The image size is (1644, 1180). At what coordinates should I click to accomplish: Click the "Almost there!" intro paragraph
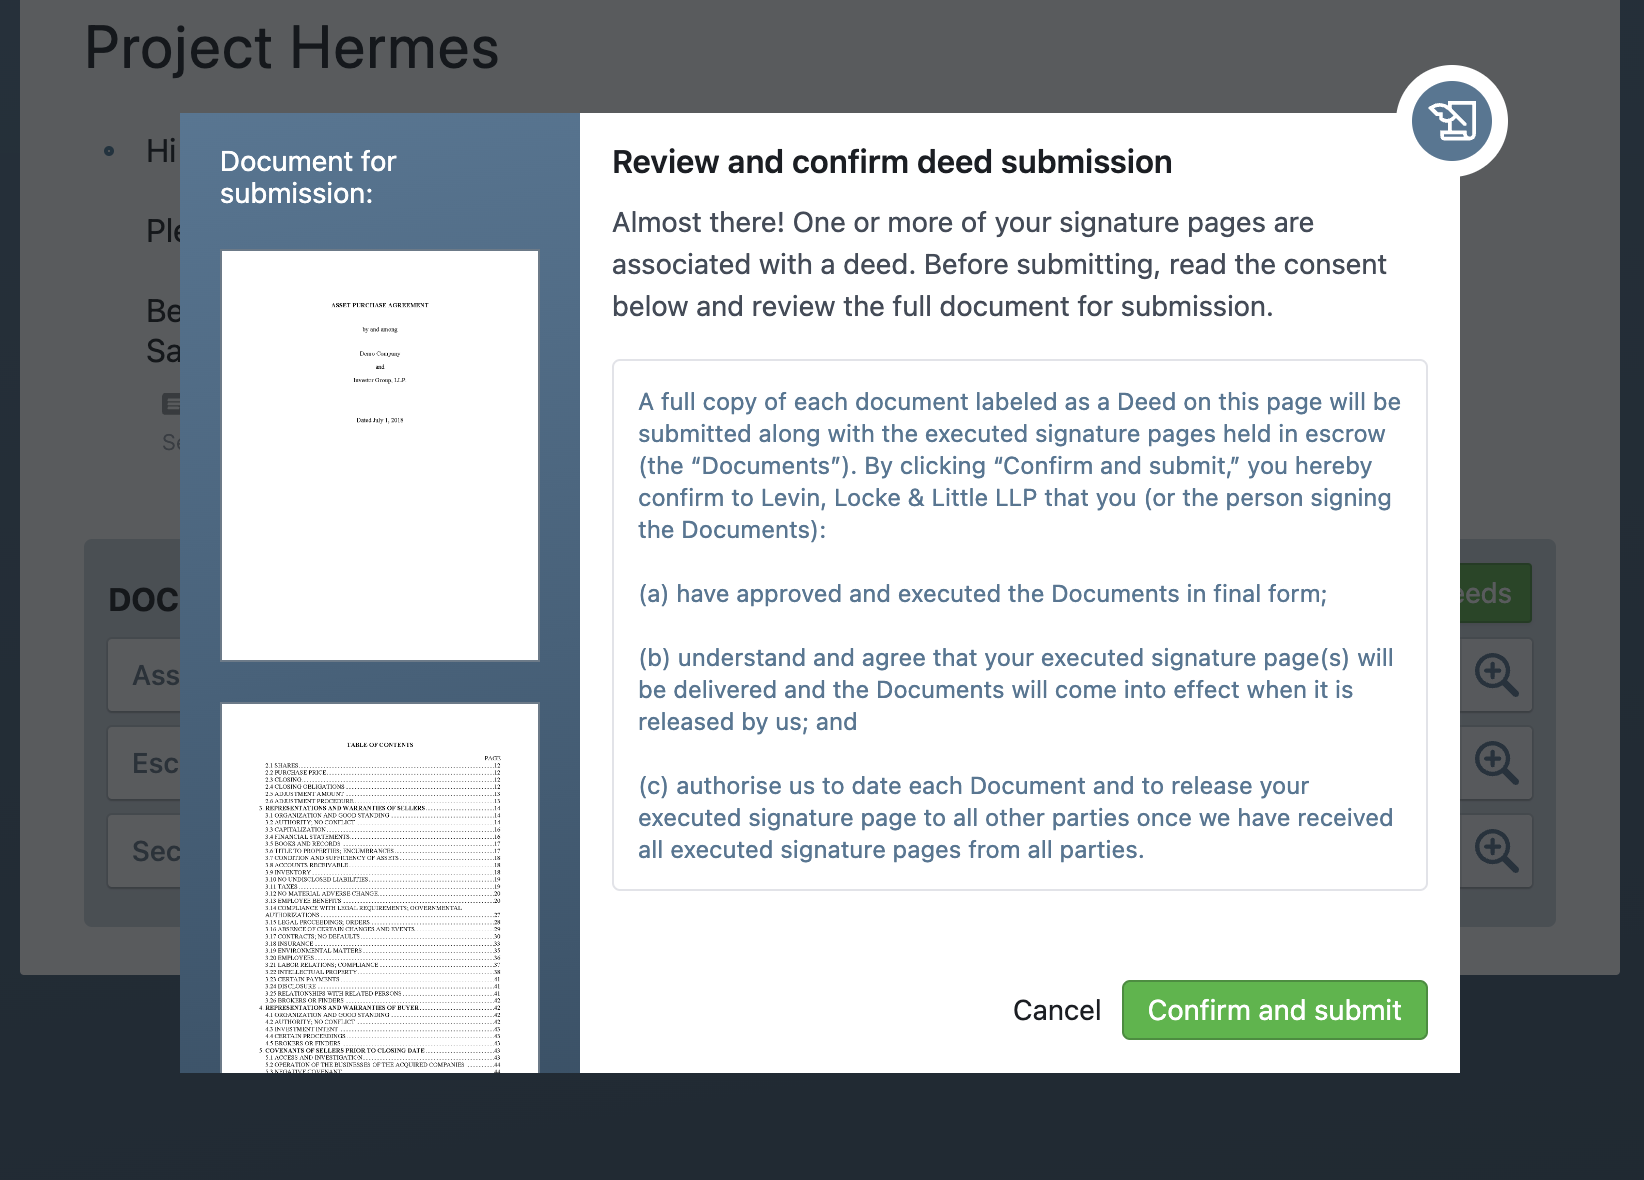tap(999, 264)
